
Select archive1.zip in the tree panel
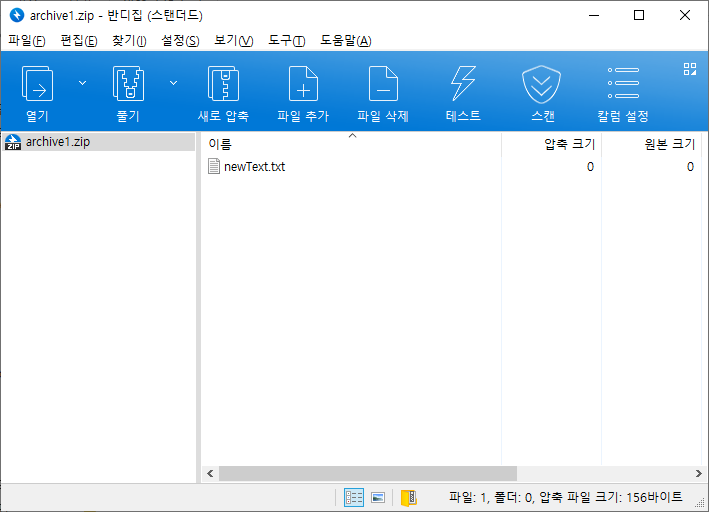tap(99, 142)
